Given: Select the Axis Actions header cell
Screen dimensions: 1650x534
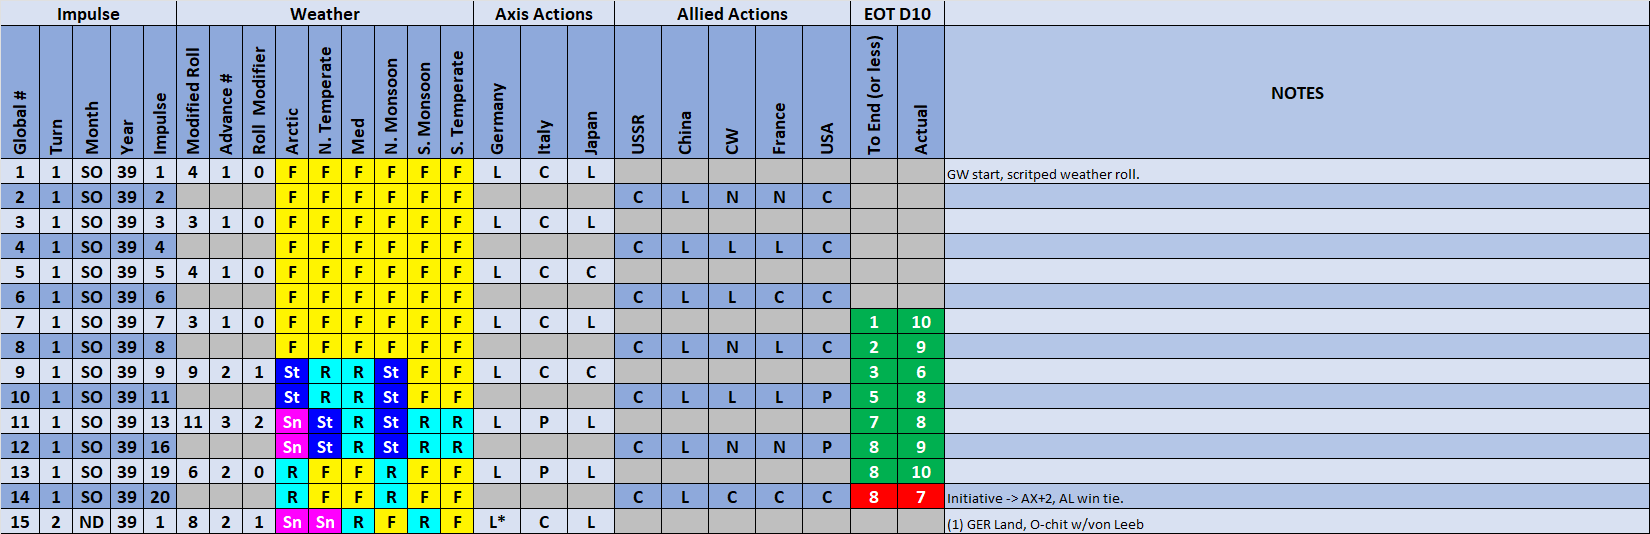Looking at the screenshot, I should pos(543,14).
